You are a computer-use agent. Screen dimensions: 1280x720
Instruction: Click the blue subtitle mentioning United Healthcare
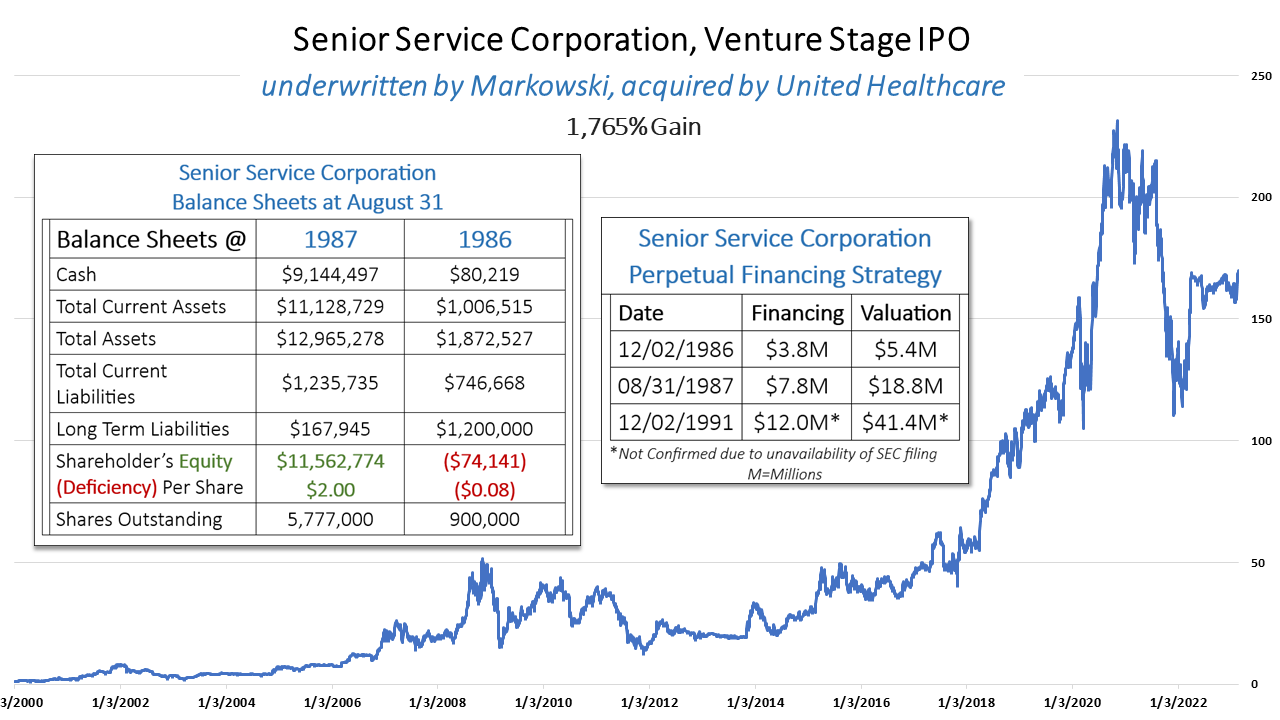pyautogui.click(x=633, y=86)
